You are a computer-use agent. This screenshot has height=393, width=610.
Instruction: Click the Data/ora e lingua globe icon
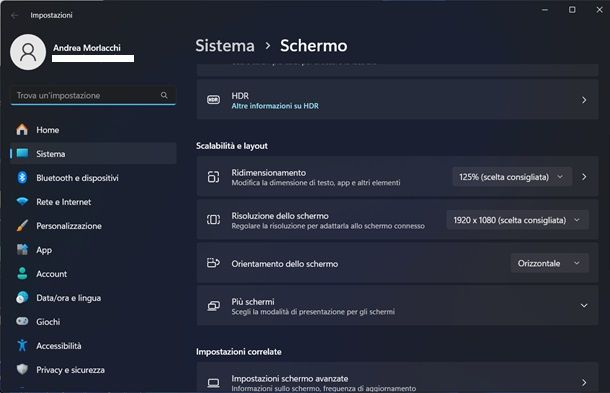[22, 298]
